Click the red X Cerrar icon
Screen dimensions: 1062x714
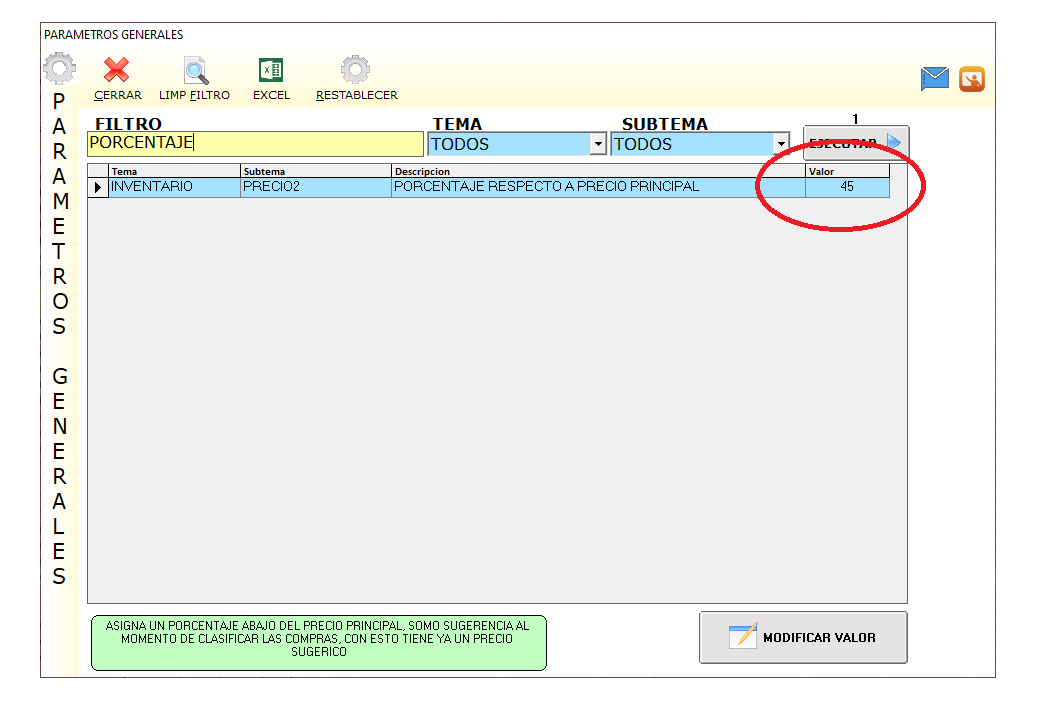coord(117,71)
